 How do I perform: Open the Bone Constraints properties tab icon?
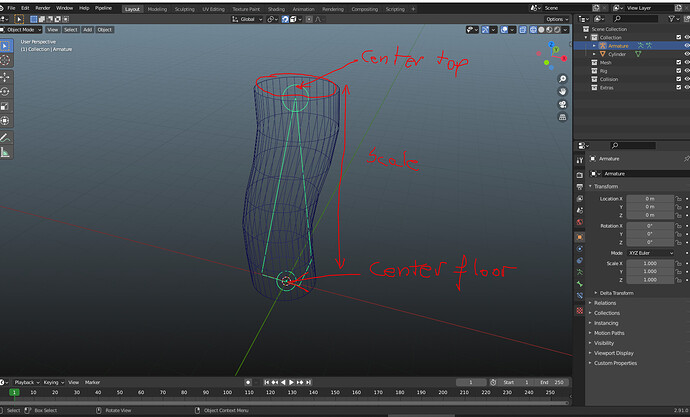pyautogui.click(x=580, y=296)
